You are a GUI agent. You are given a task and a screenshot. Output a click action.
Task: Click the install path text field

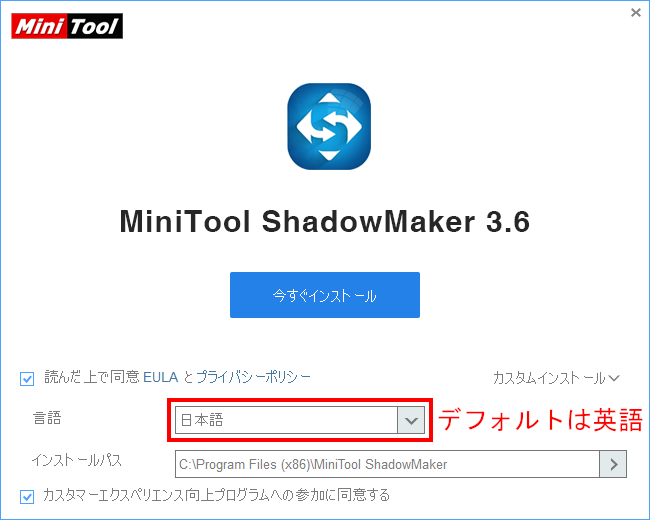pos(387,464)
